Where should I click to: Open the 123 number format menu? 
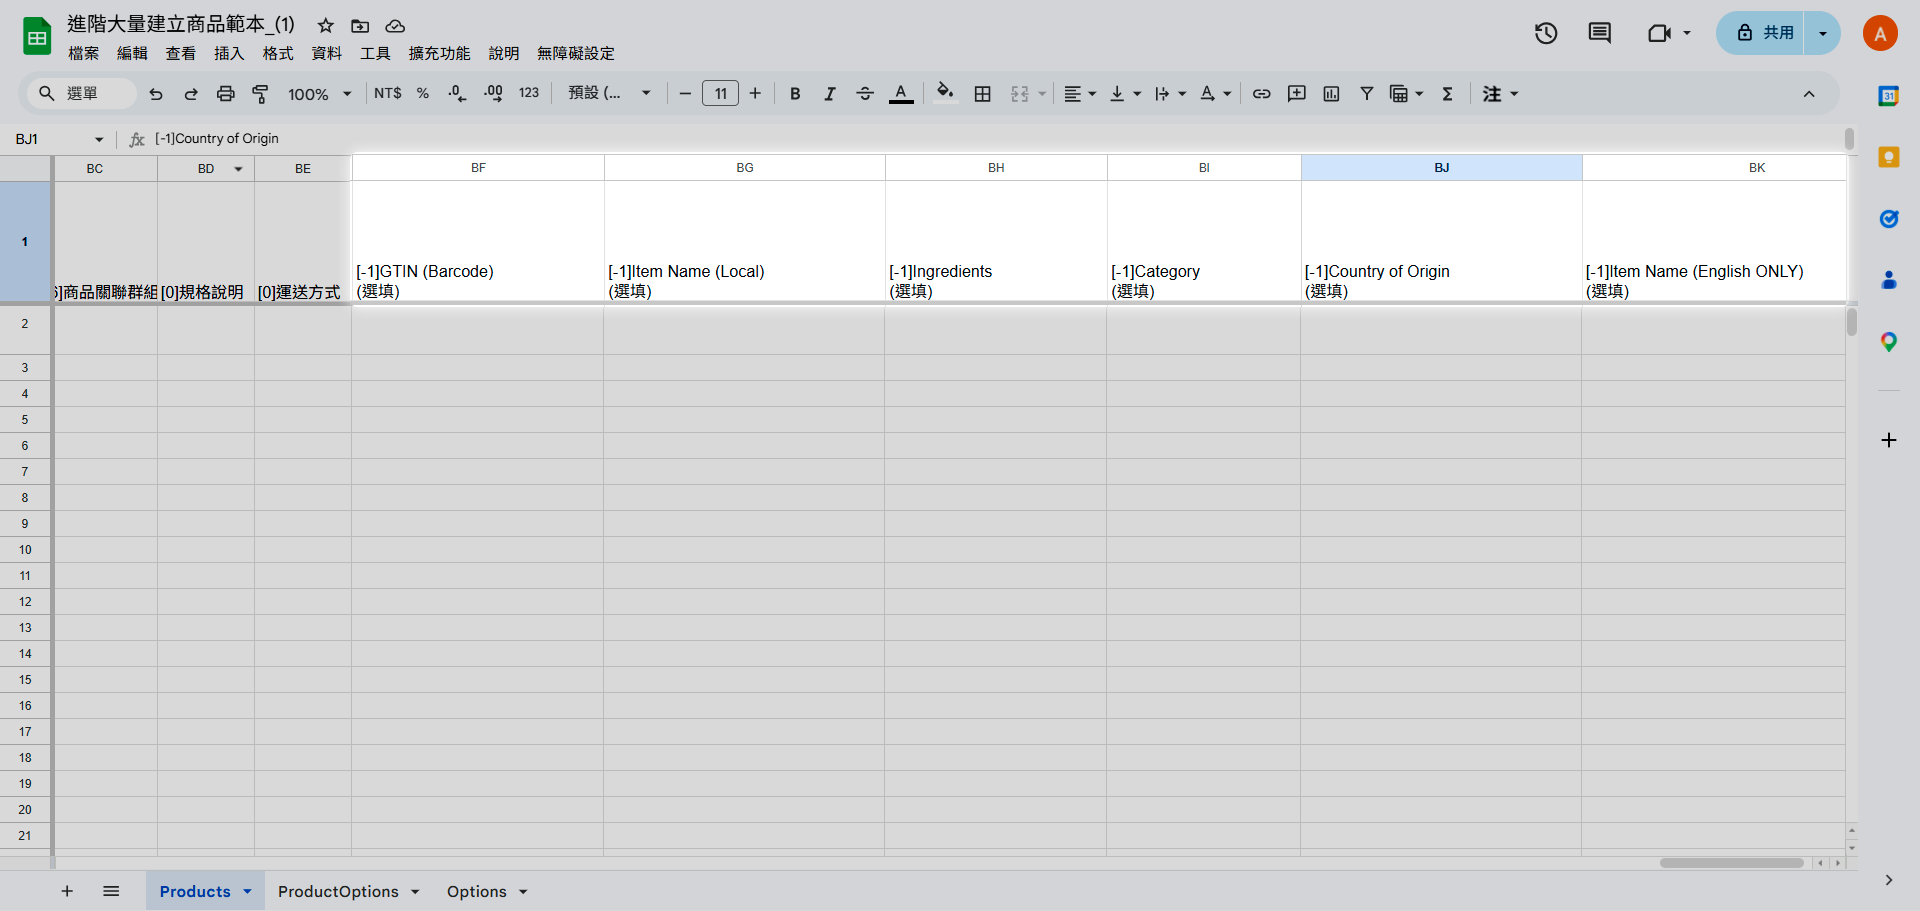pyautogui.click(x=529, y=93)
